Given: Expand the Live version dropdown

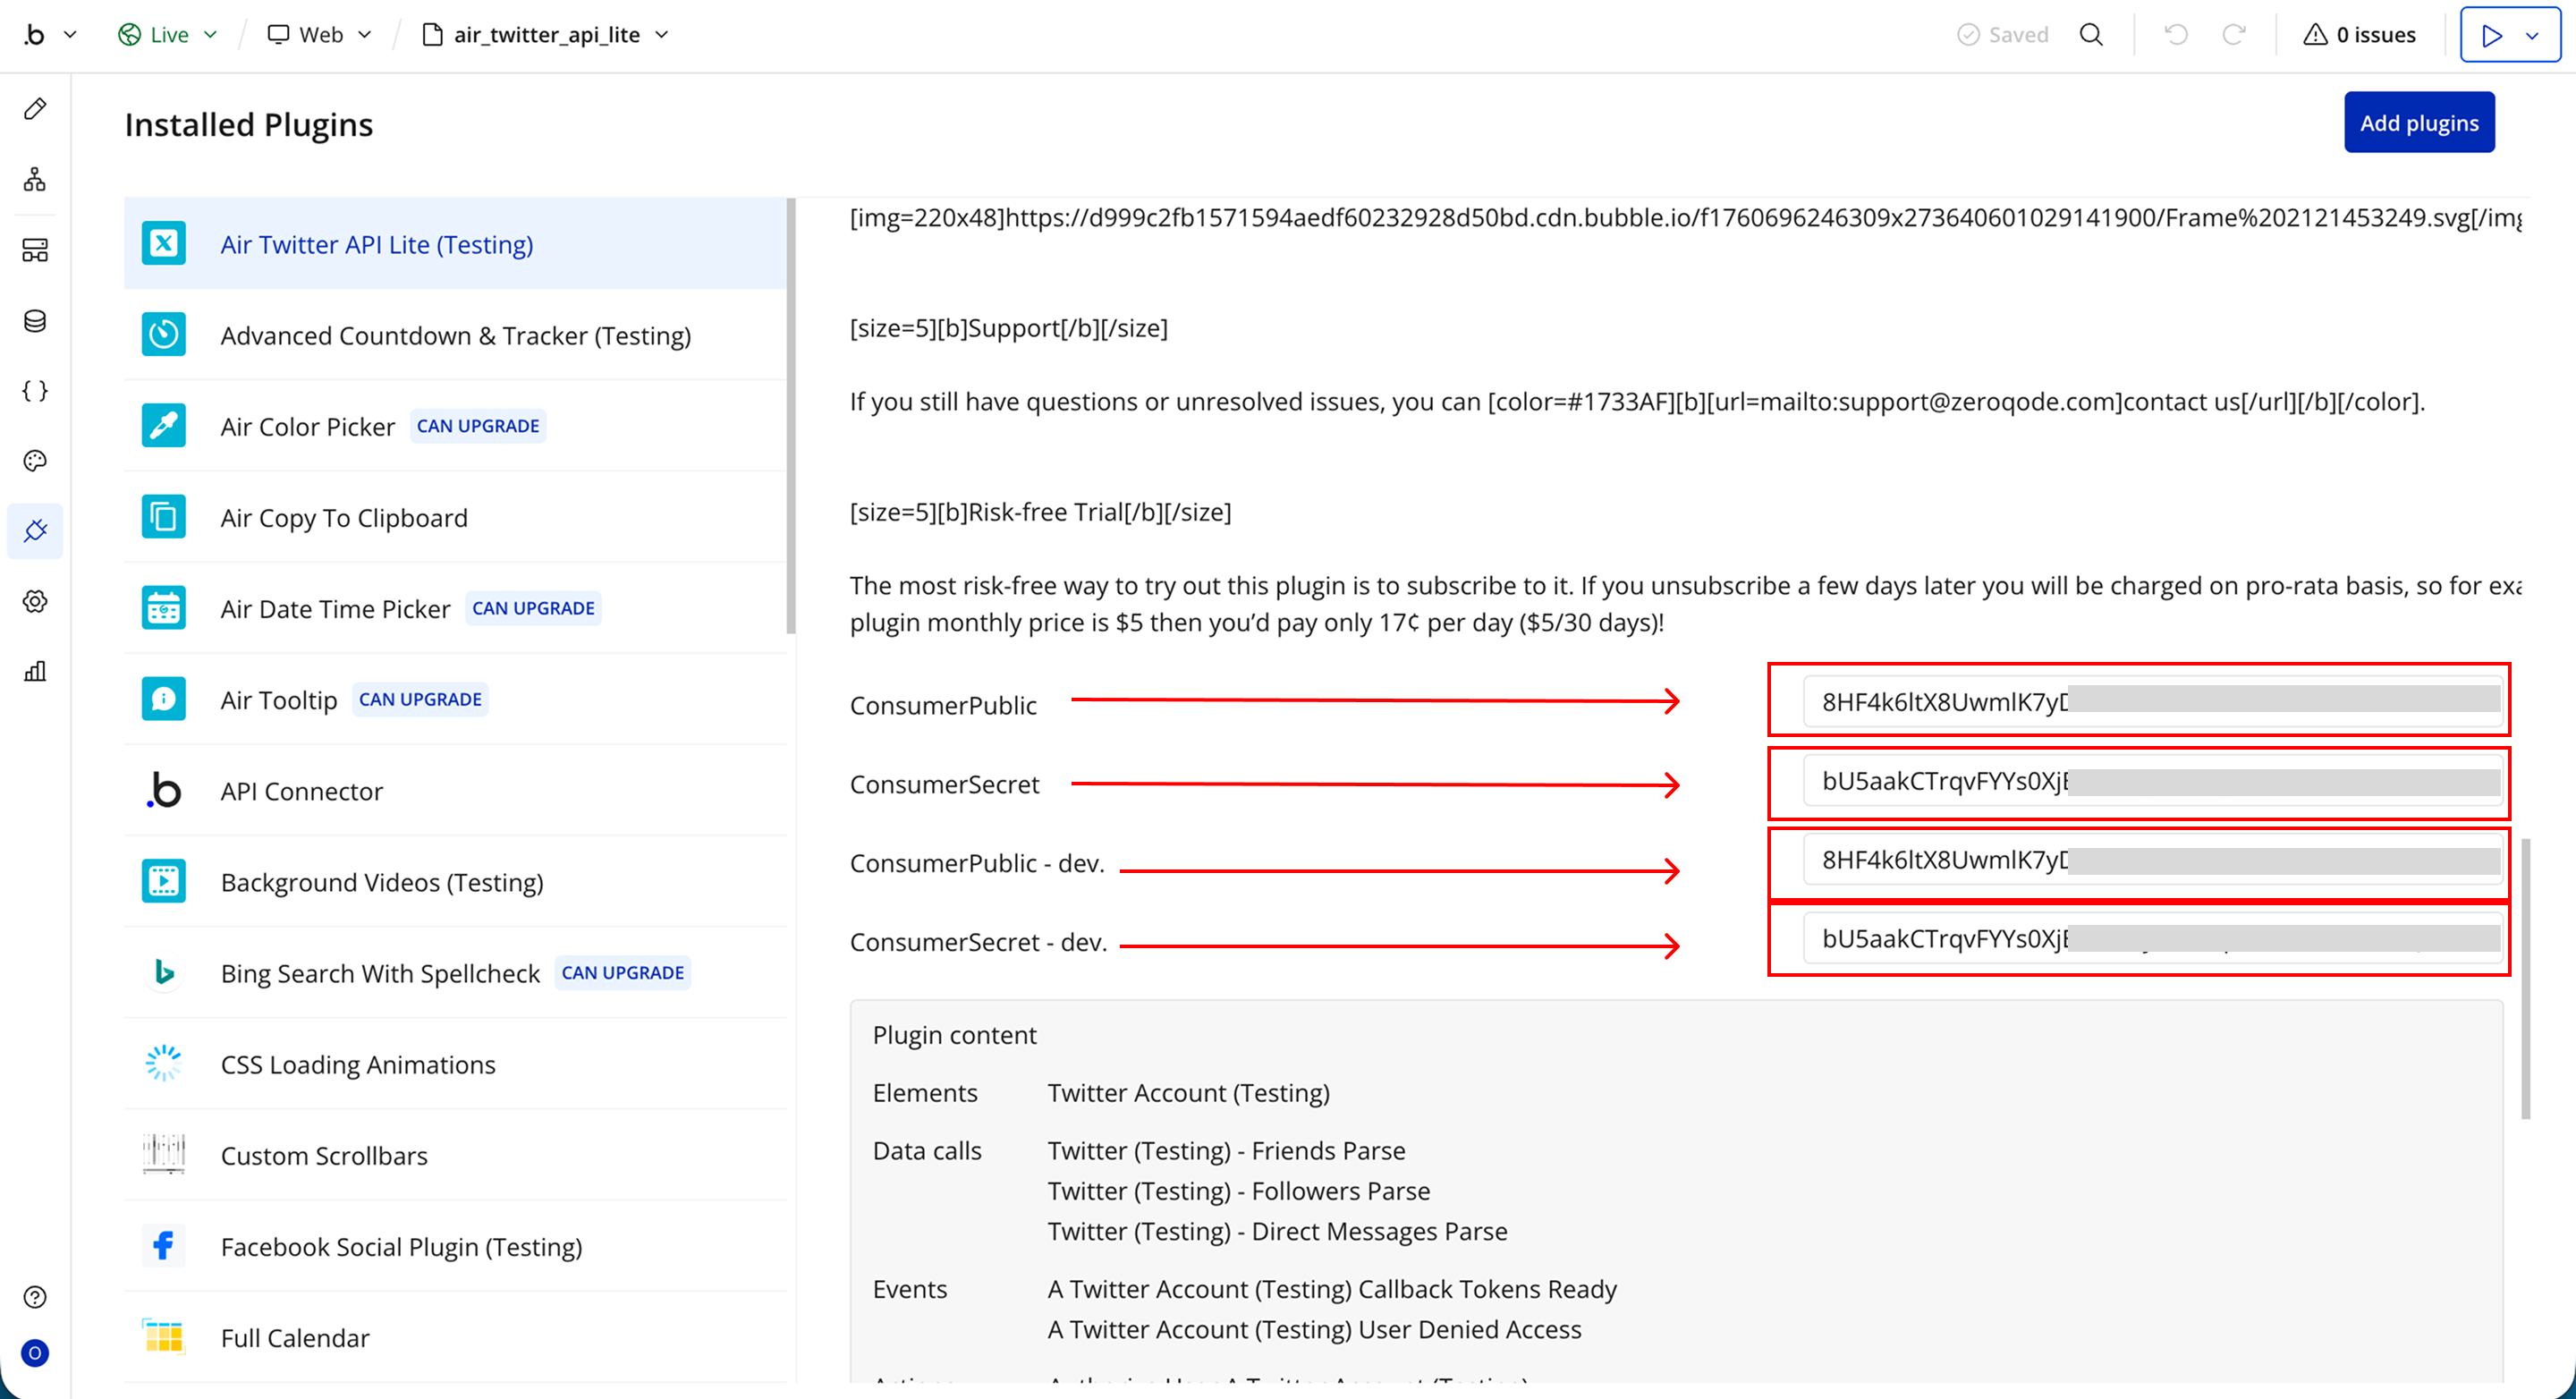Looking at the screenshot, I should coord(168,35).
